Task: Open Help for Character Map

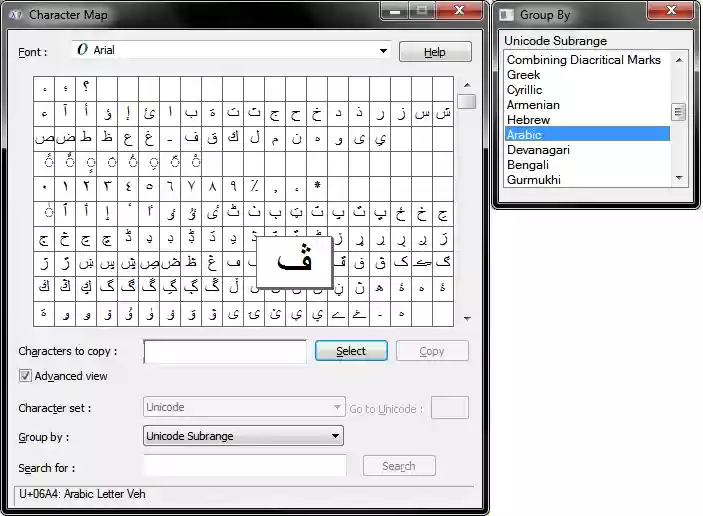Action: pos(435,52)
